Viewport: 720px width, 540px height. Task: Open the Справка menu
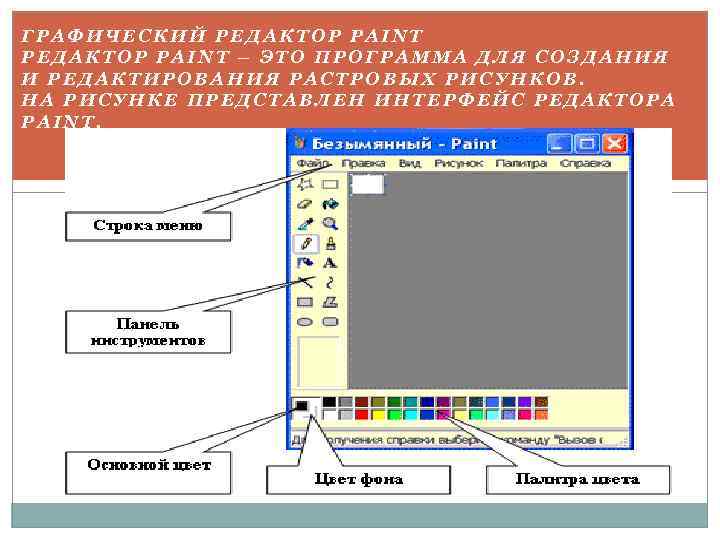tap(585, 163)
